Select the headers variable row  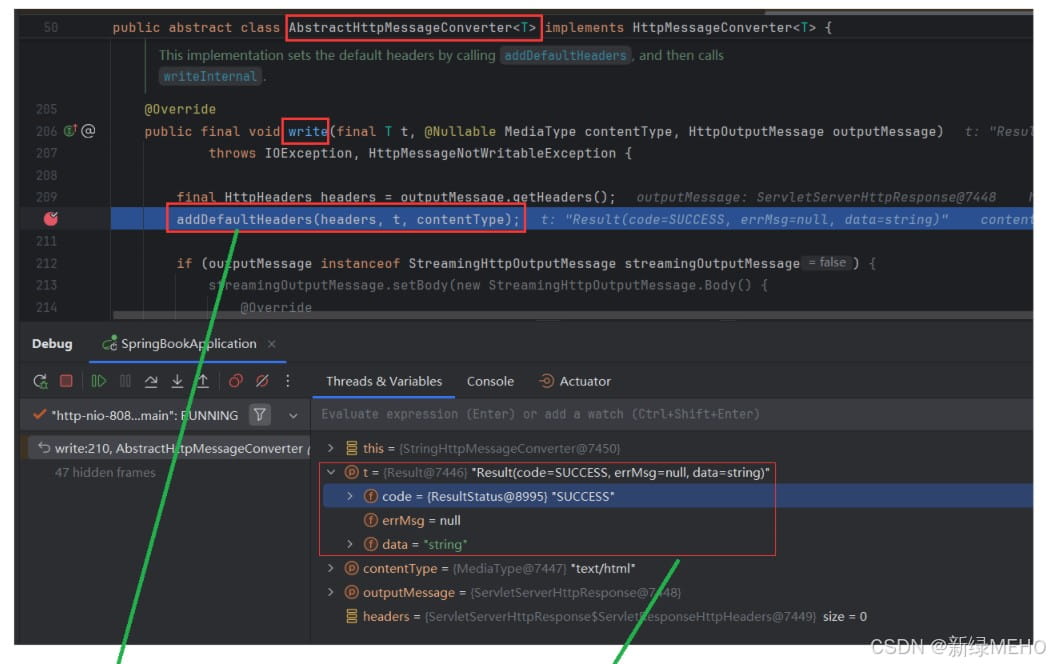pyautogui.click(x=676, y=616)
